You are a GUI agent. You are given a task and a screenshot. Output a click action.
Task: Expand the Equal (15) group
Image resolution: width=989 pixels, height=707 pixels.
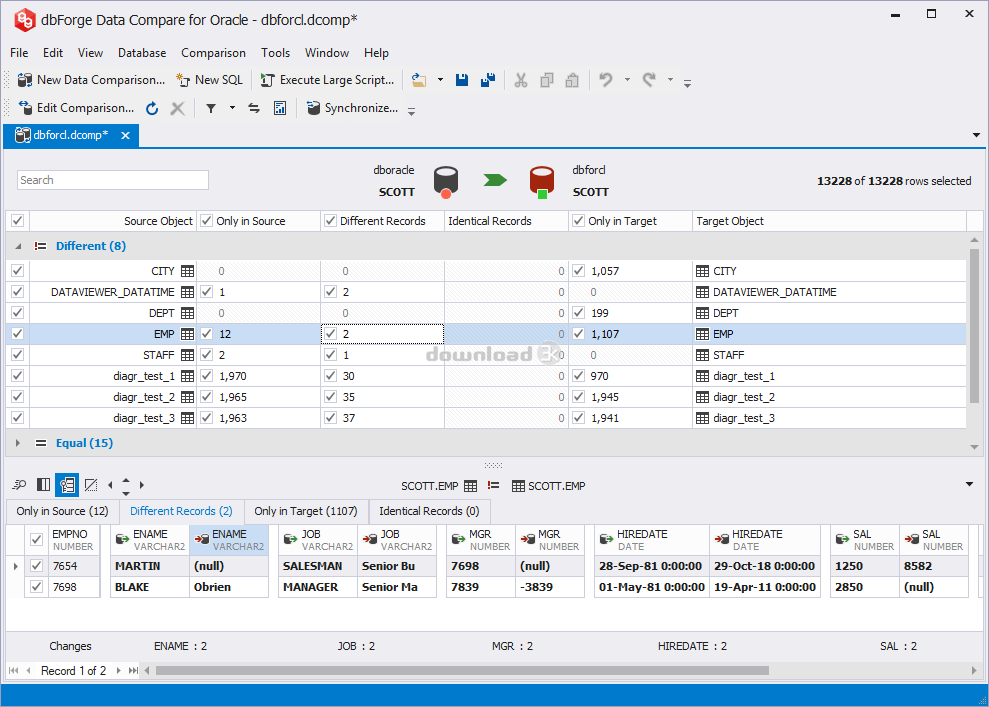pyautogui.click(x=18, y=443)
